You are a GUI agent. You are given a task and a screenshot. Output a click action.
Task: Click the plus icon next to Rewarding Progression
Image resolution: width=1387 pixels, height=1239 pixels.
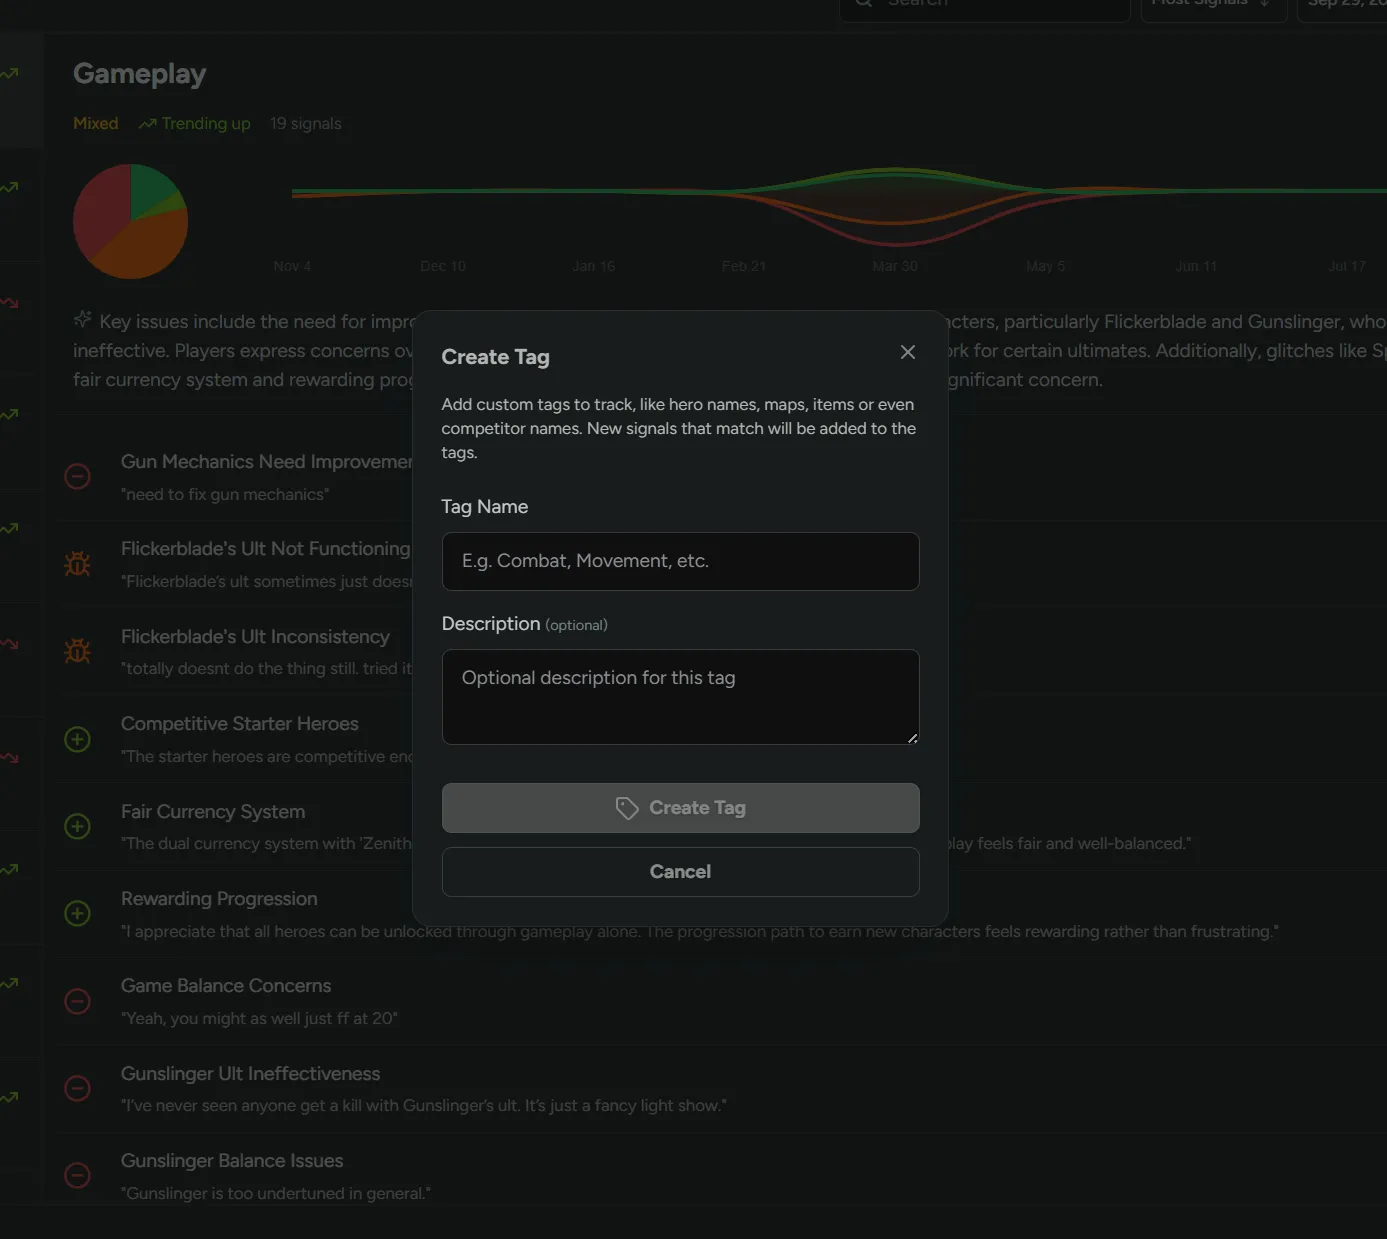77,913
